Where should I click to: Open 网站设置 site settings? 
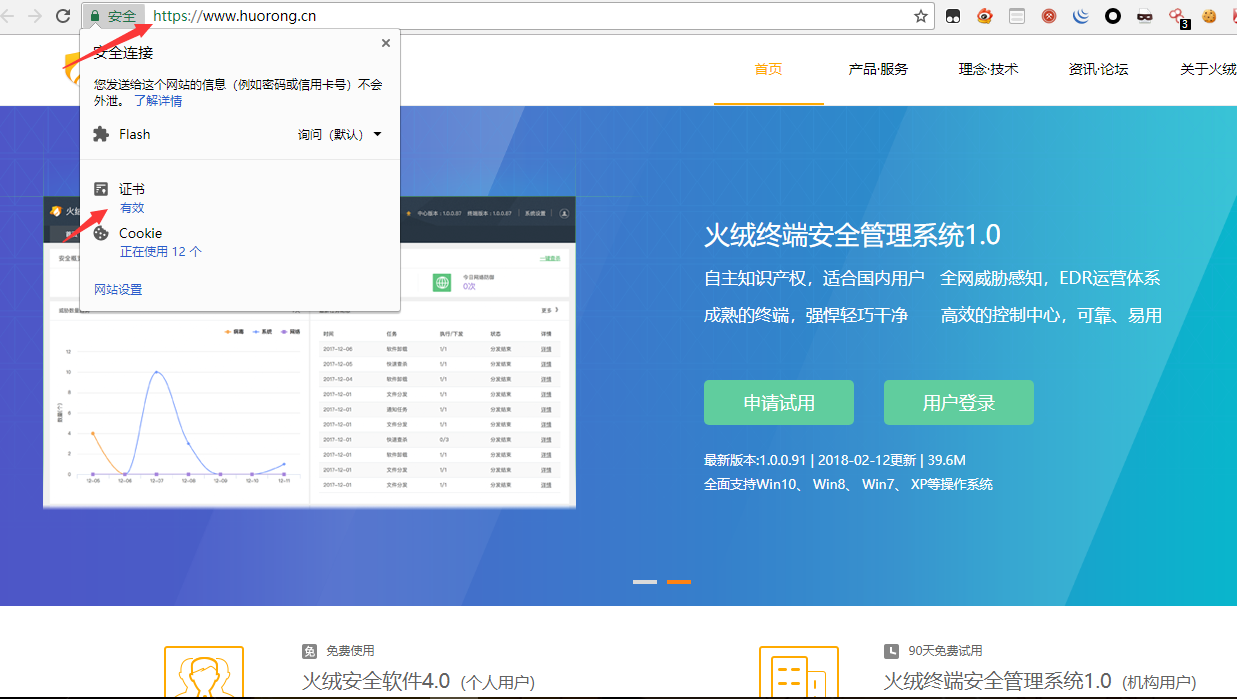(118, 289)
